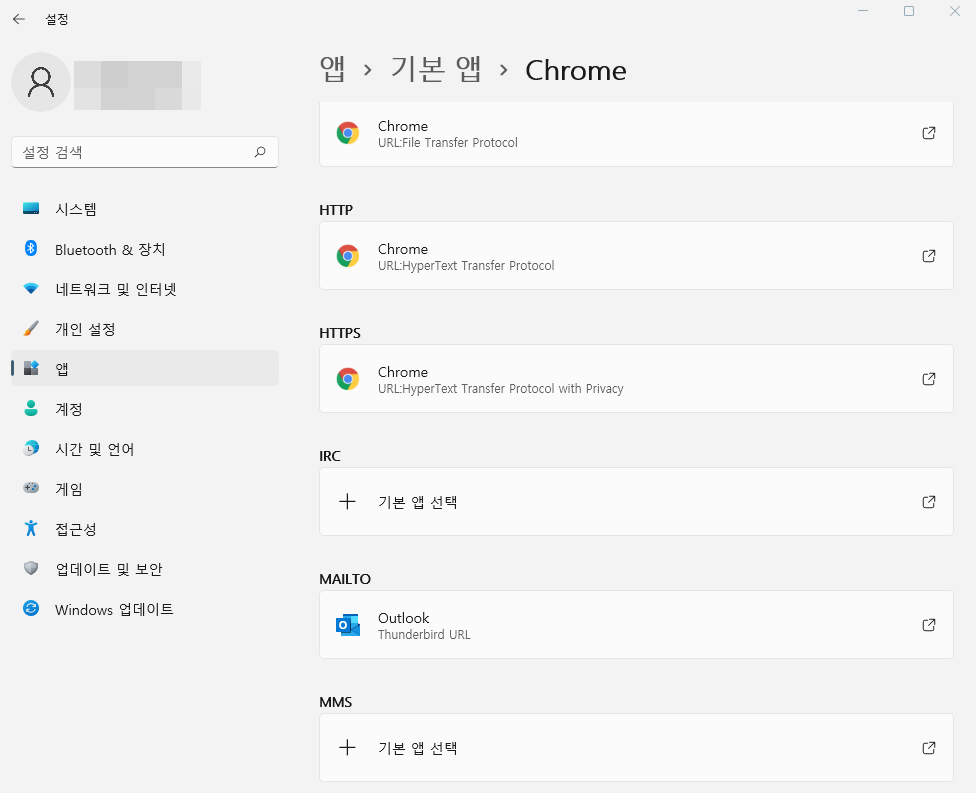976x793 pixels.
Task: Click the IRC section label
Action: pos(330,456)
